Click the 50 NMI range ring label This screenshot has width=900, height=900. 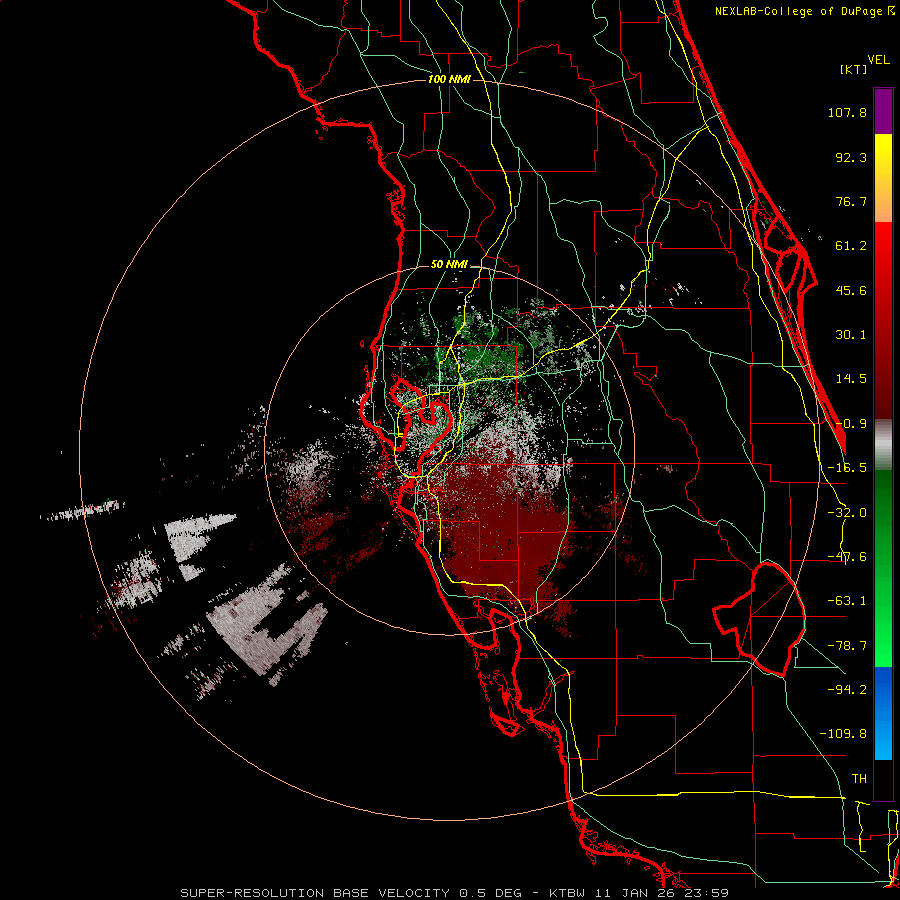tap(449, 265)
